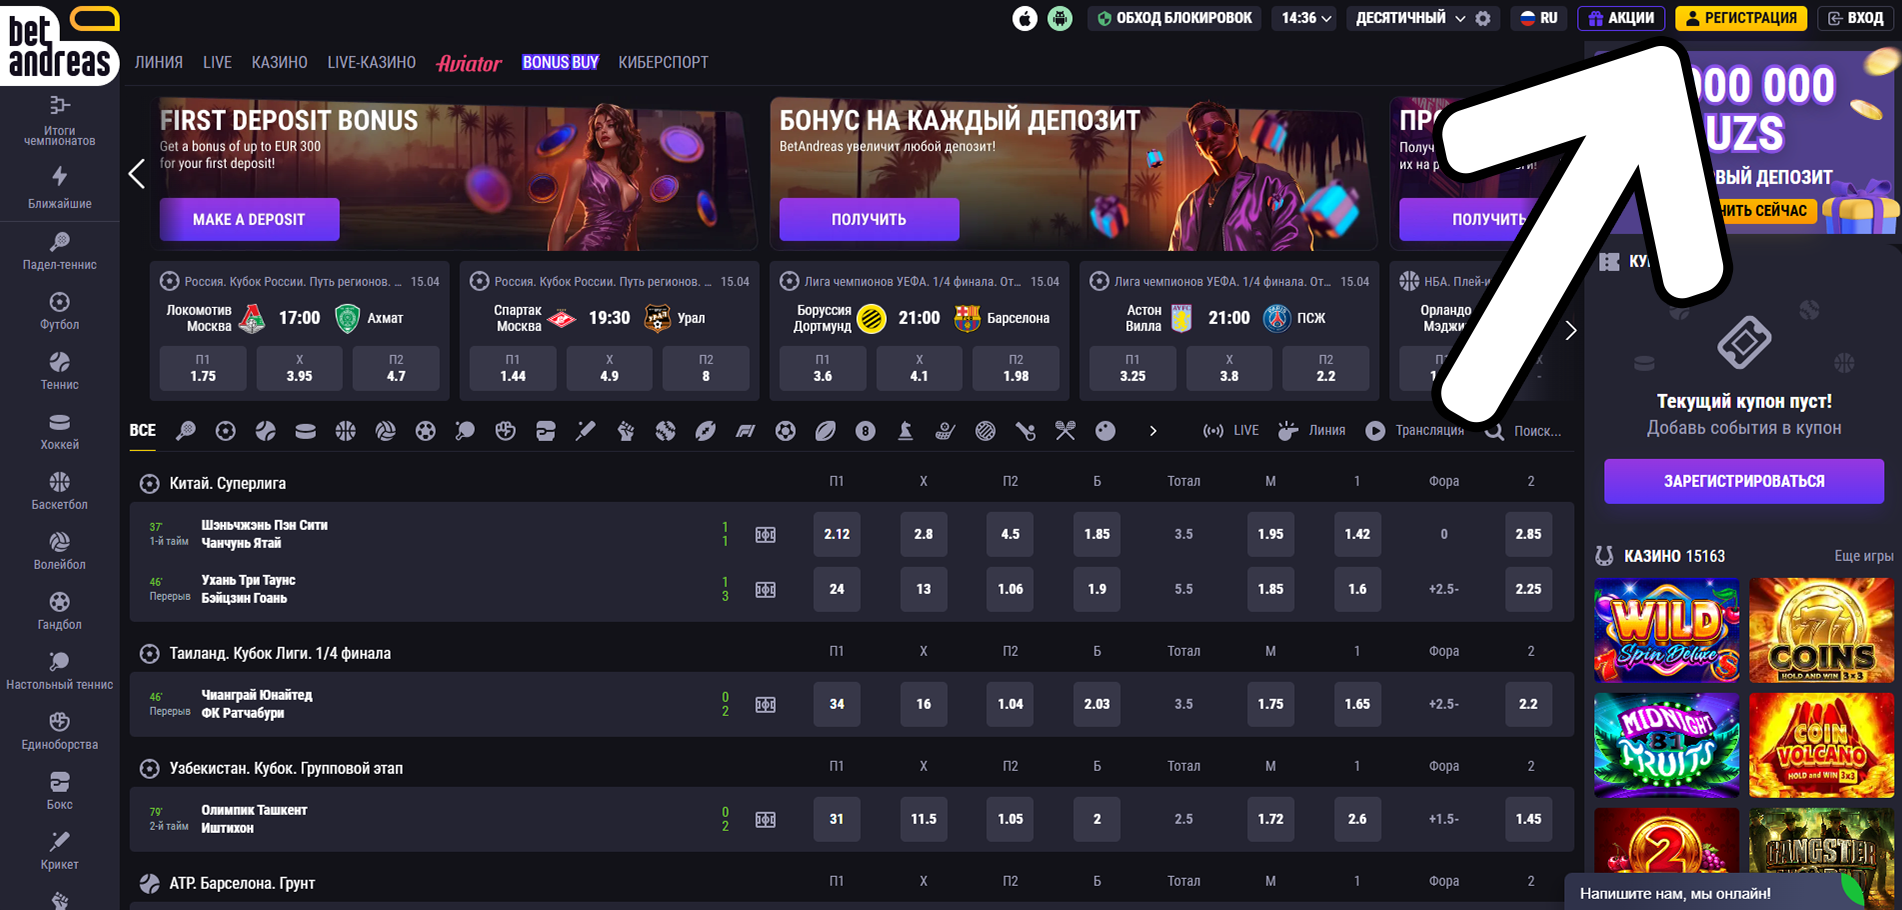Open the RU language selector

tap(1539, 18)
